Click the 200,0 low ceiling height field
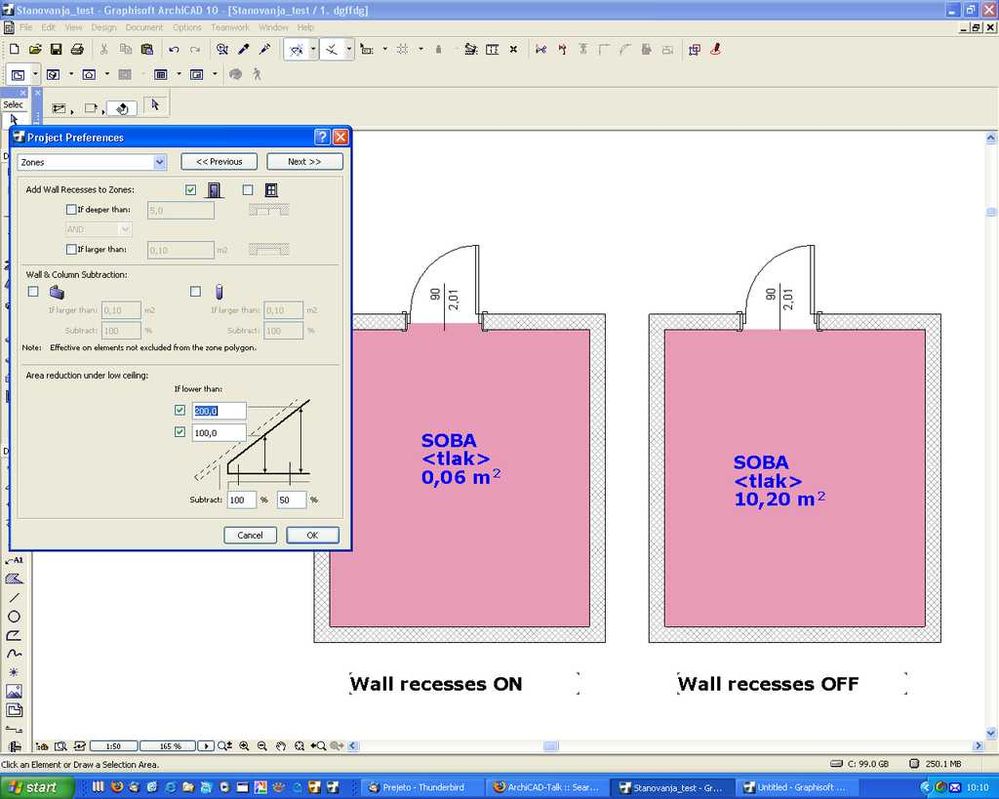Image resolution: width=999 pixels, height=799 pixels. pyautogui.click(x=219, y=411)
